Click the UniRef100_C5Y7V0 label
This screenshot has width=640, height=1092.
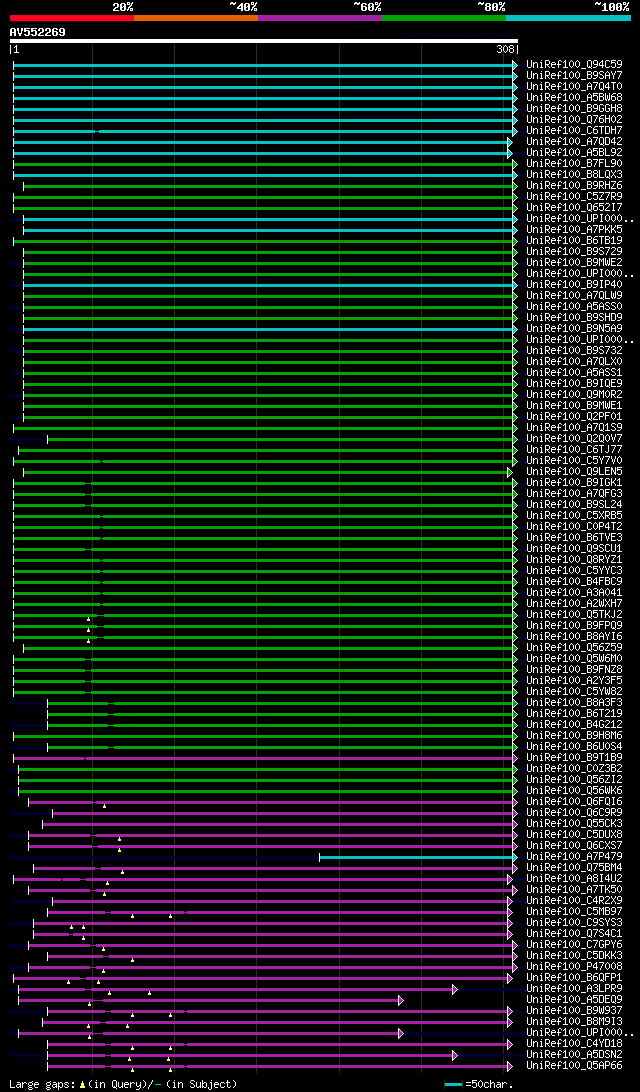coord(575,461)
